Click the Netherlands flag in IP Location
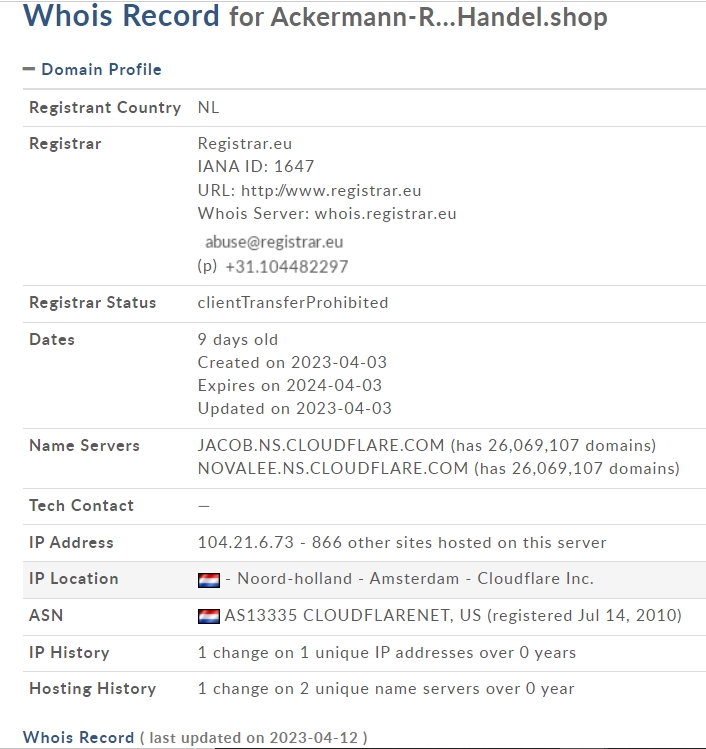 [x=209, y=580]
